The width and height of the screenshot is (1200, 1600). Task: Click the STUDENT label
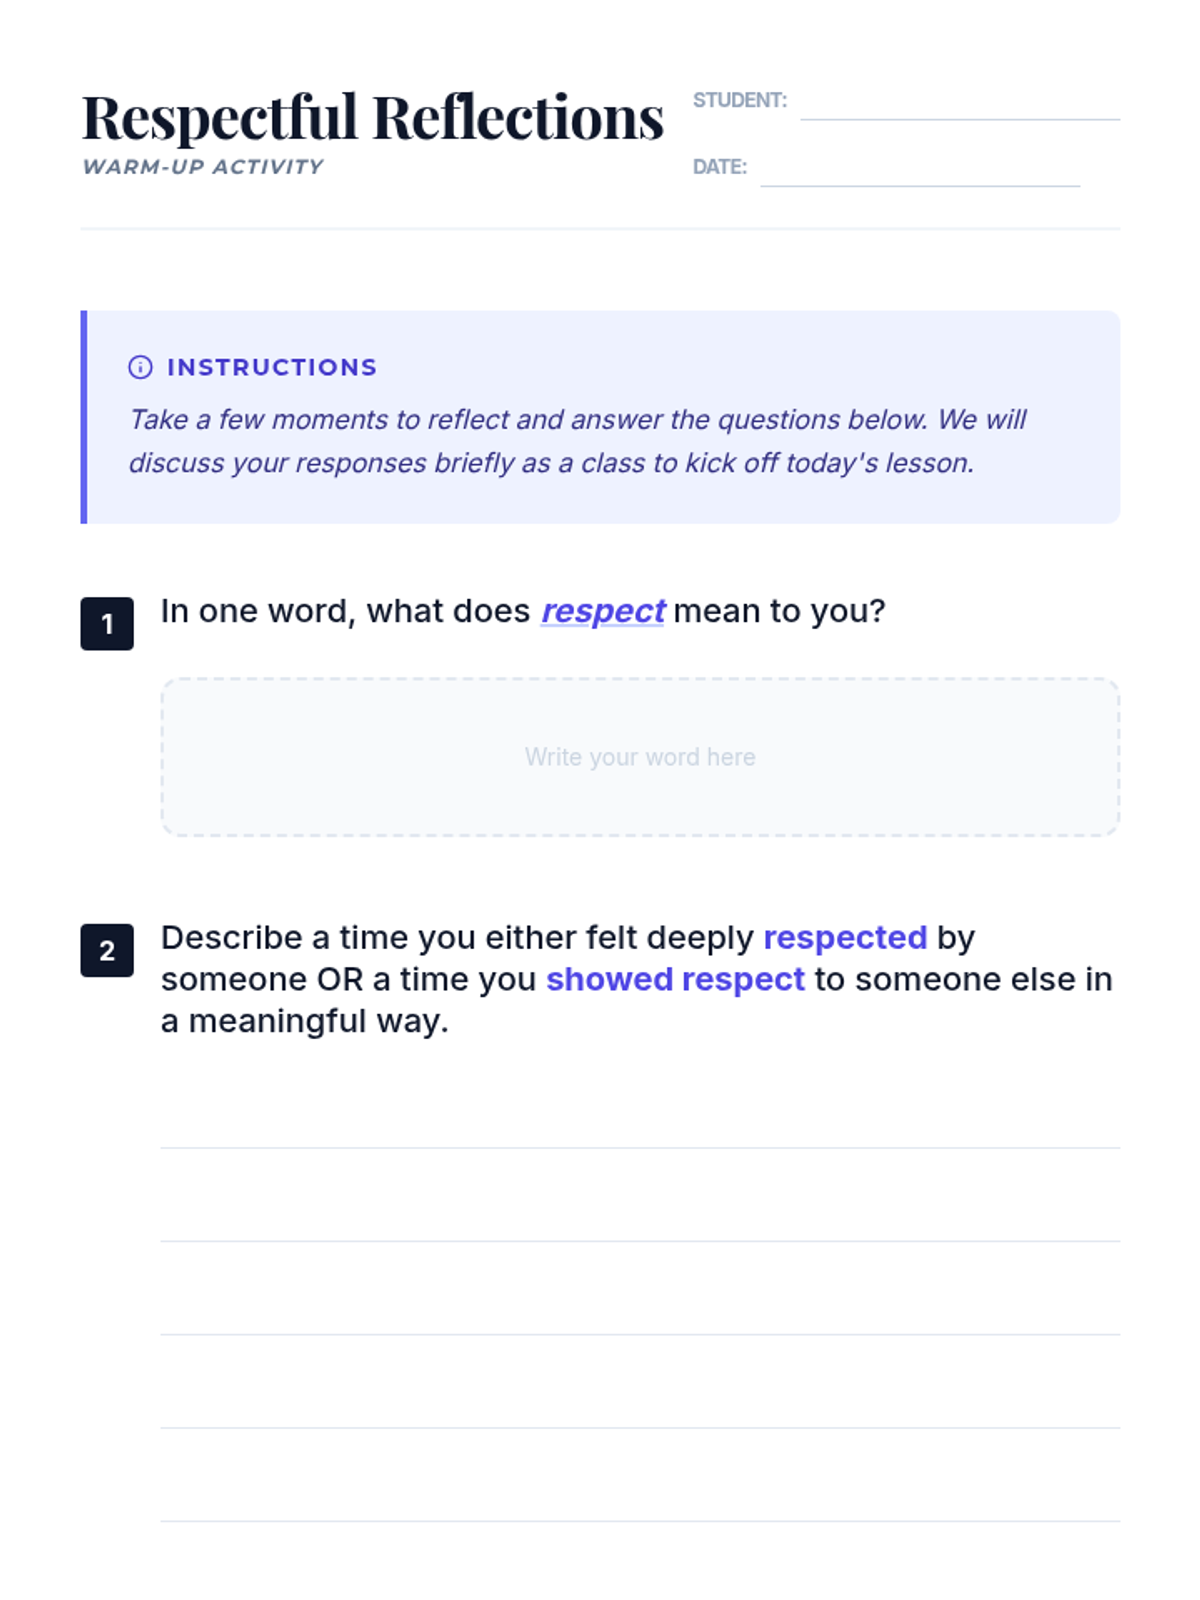click(740, 100)
